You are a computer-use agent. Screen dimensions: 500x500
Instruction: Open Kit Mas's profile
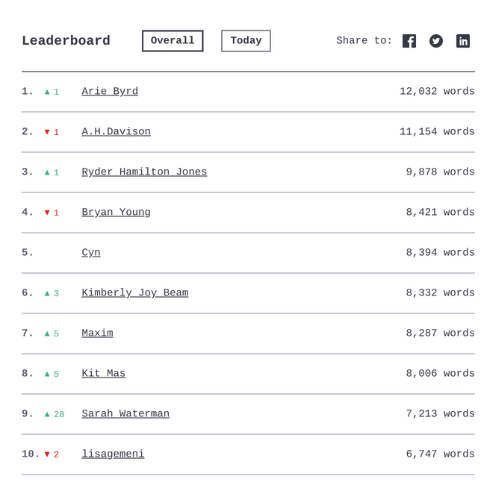click(104, 374)
